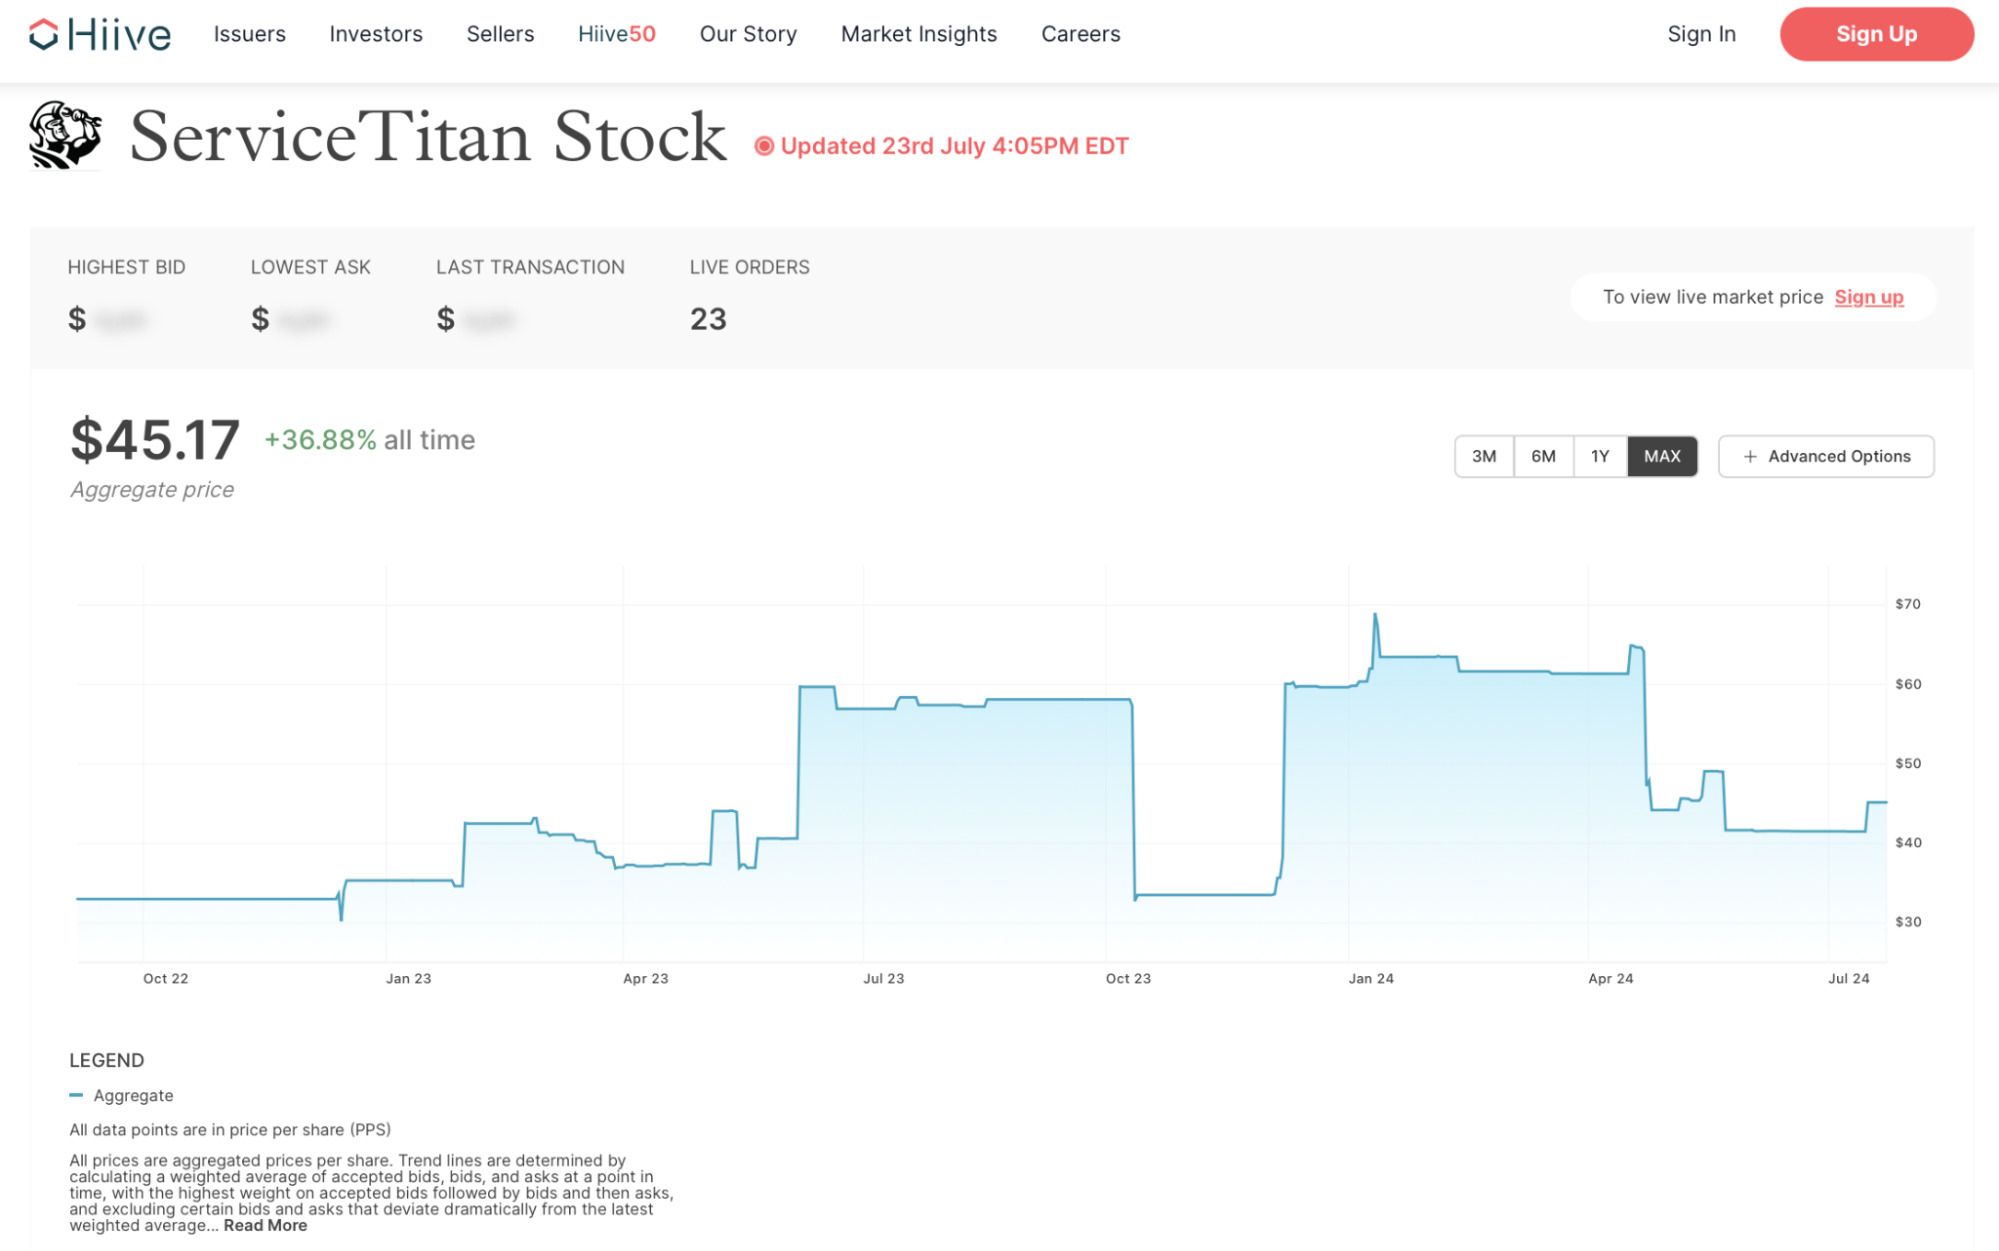
Task: Follow the Sign up link for live price
Action: pyautogui.click(x=1869, y=297)
